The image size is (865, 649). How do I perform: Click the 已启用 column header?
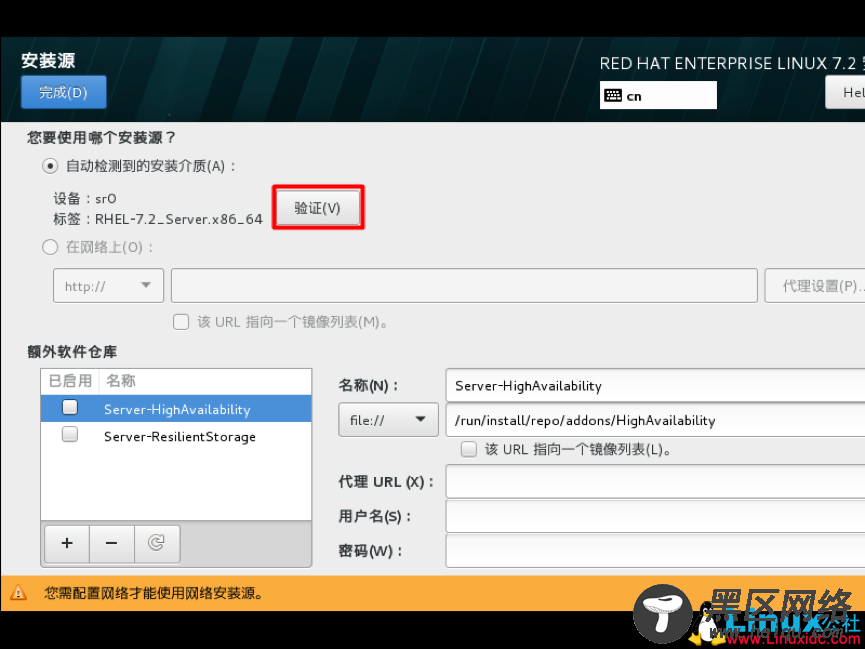point(70,381)
